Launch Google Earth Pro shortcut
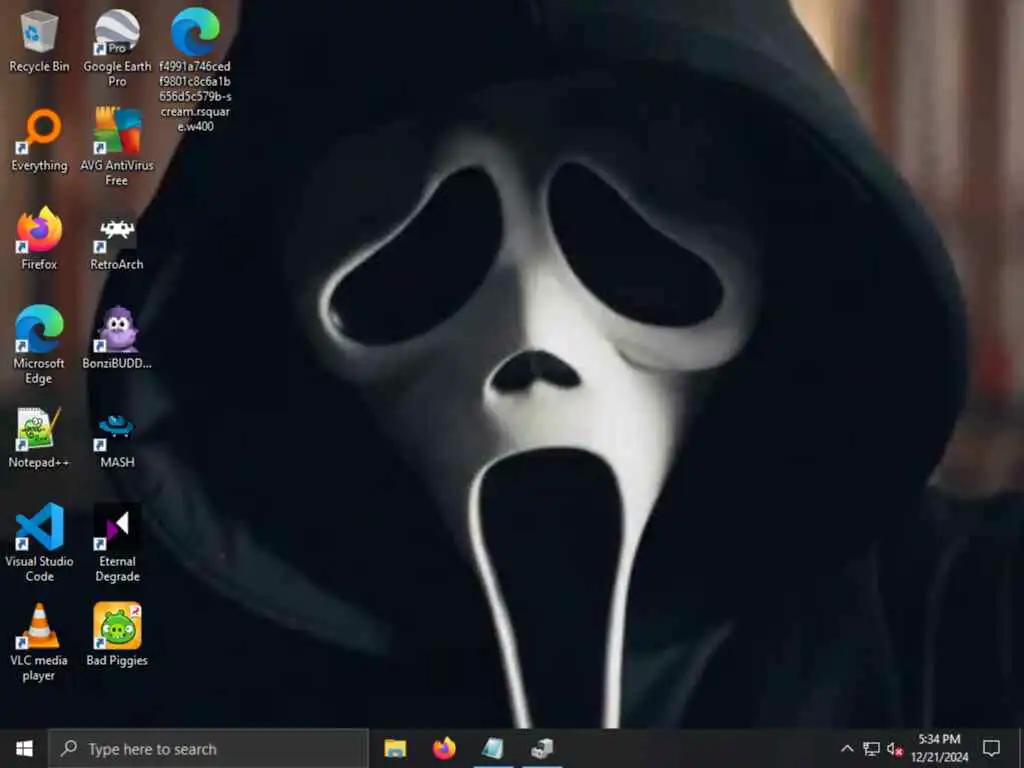1024x768 pixels. tap(117, 47)
